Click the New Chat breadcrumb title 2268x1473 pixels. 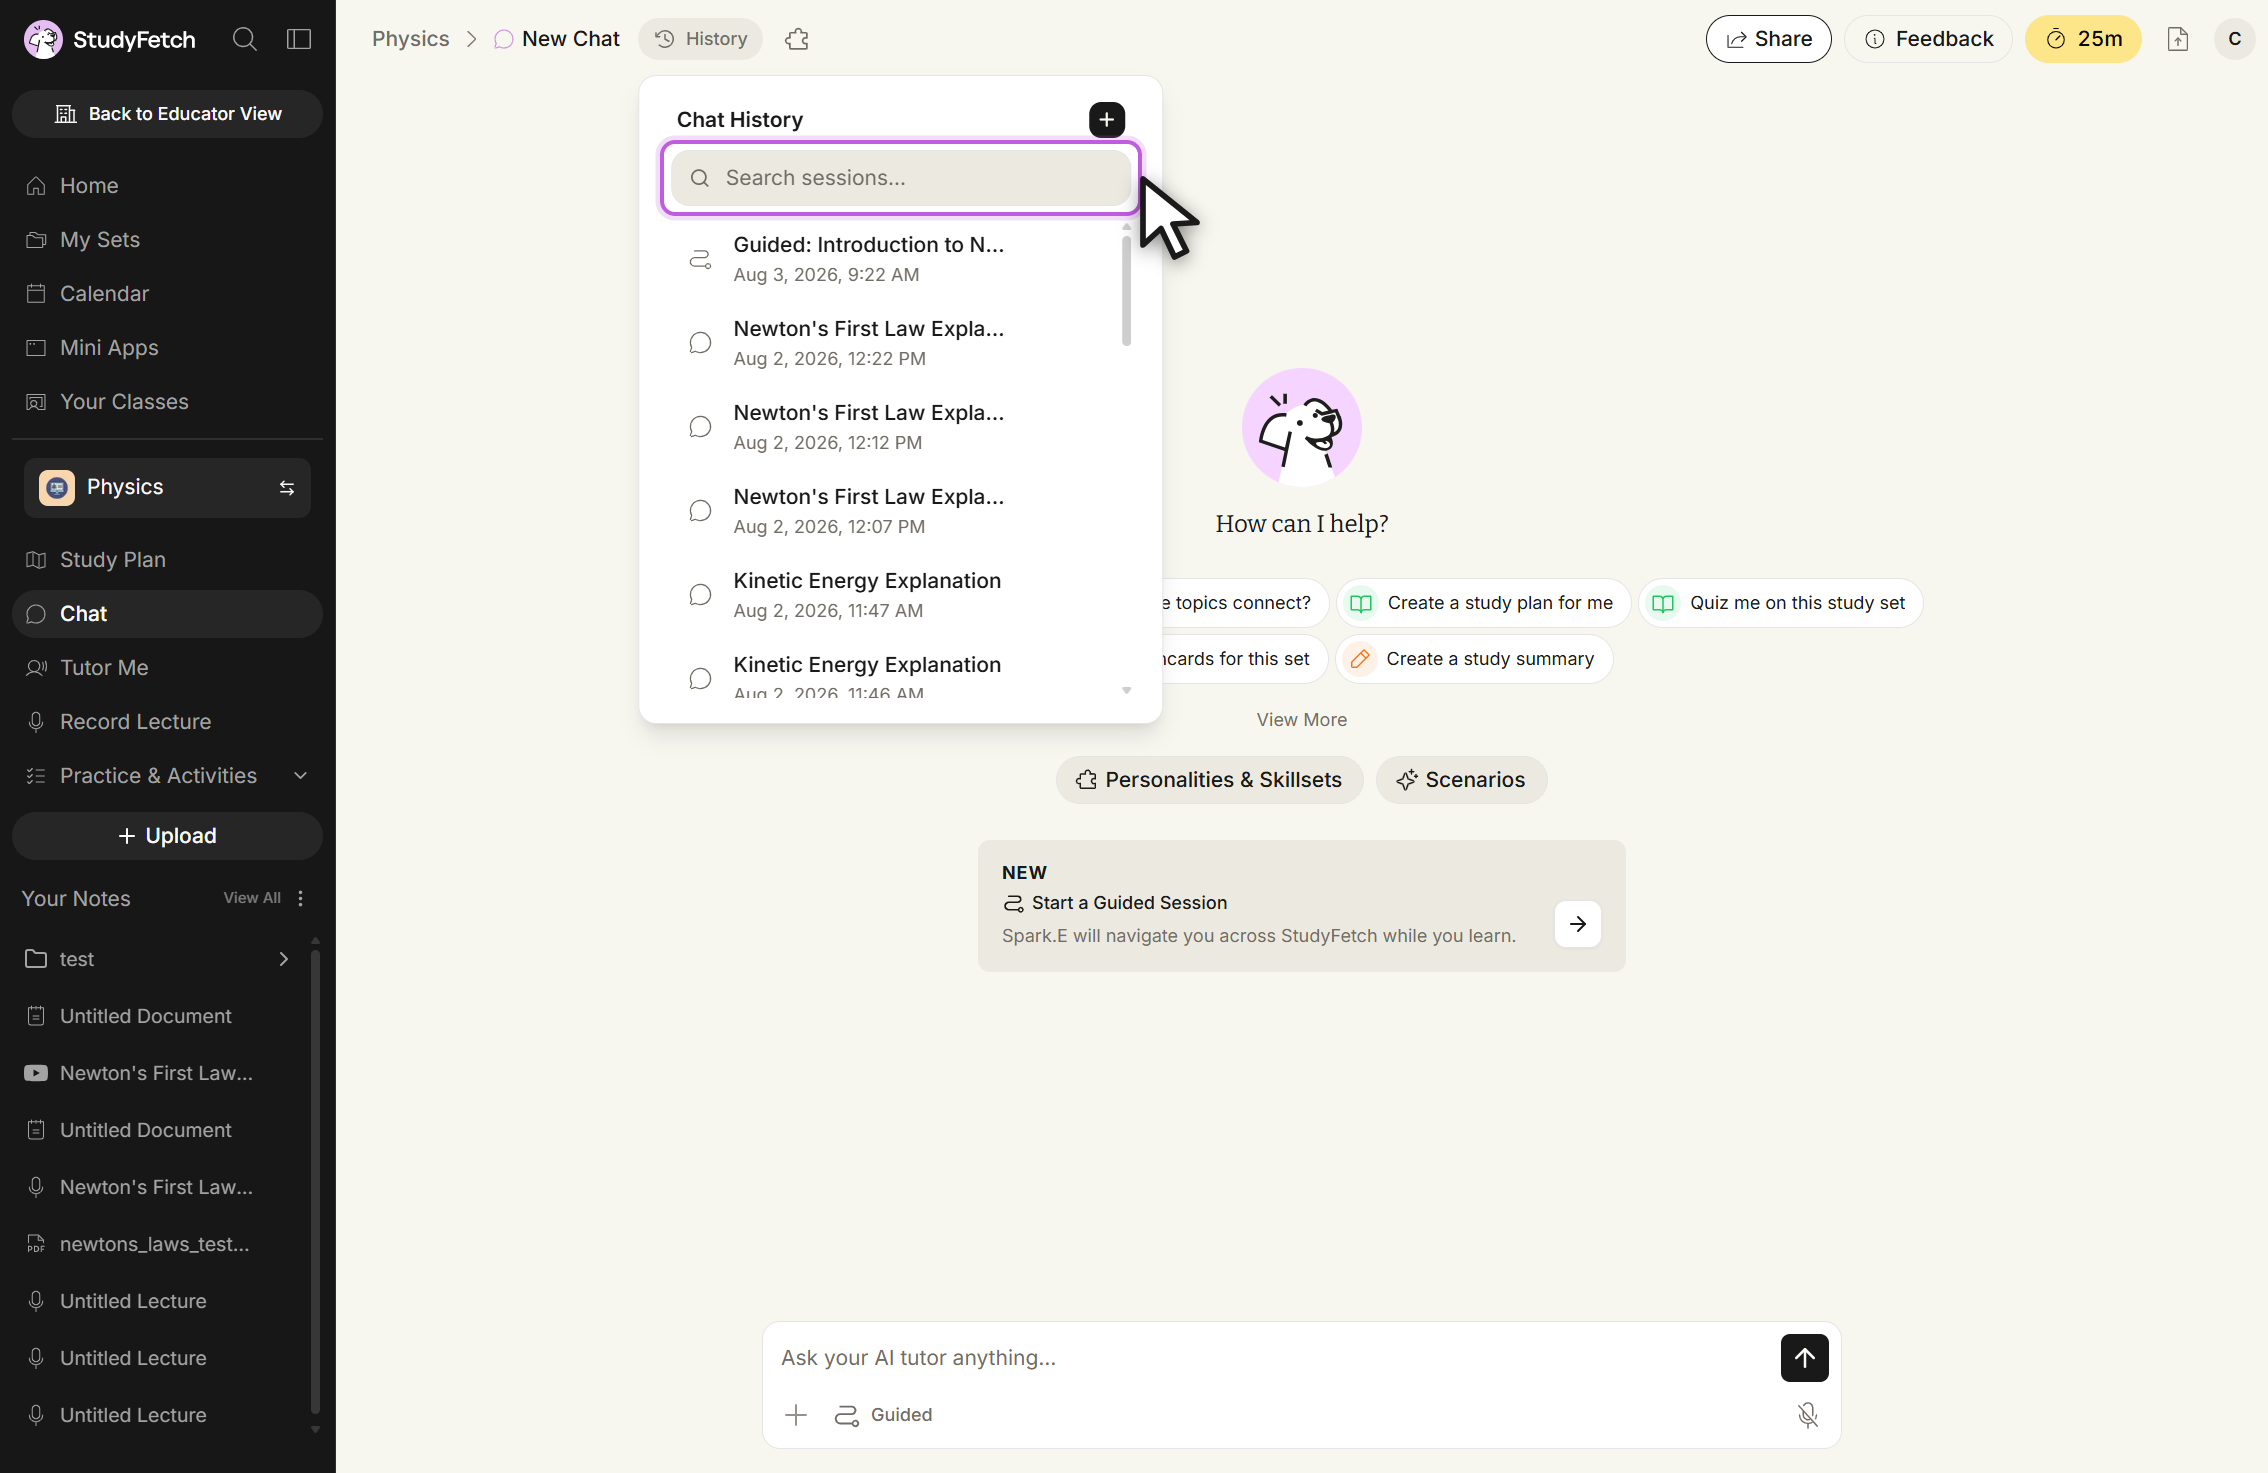point(571,39)
